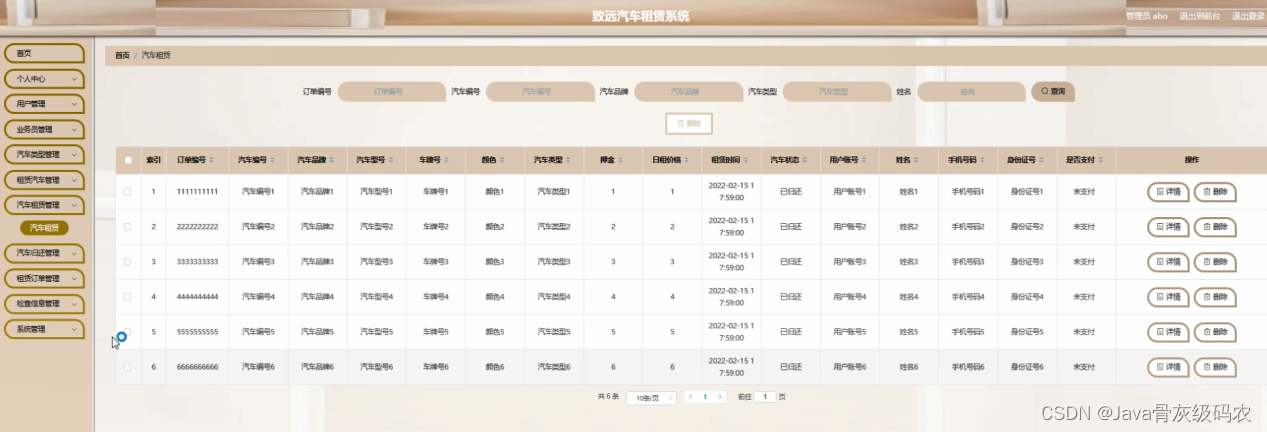
Task: Focus the 订单编号 search field
Action: point(391,91)
